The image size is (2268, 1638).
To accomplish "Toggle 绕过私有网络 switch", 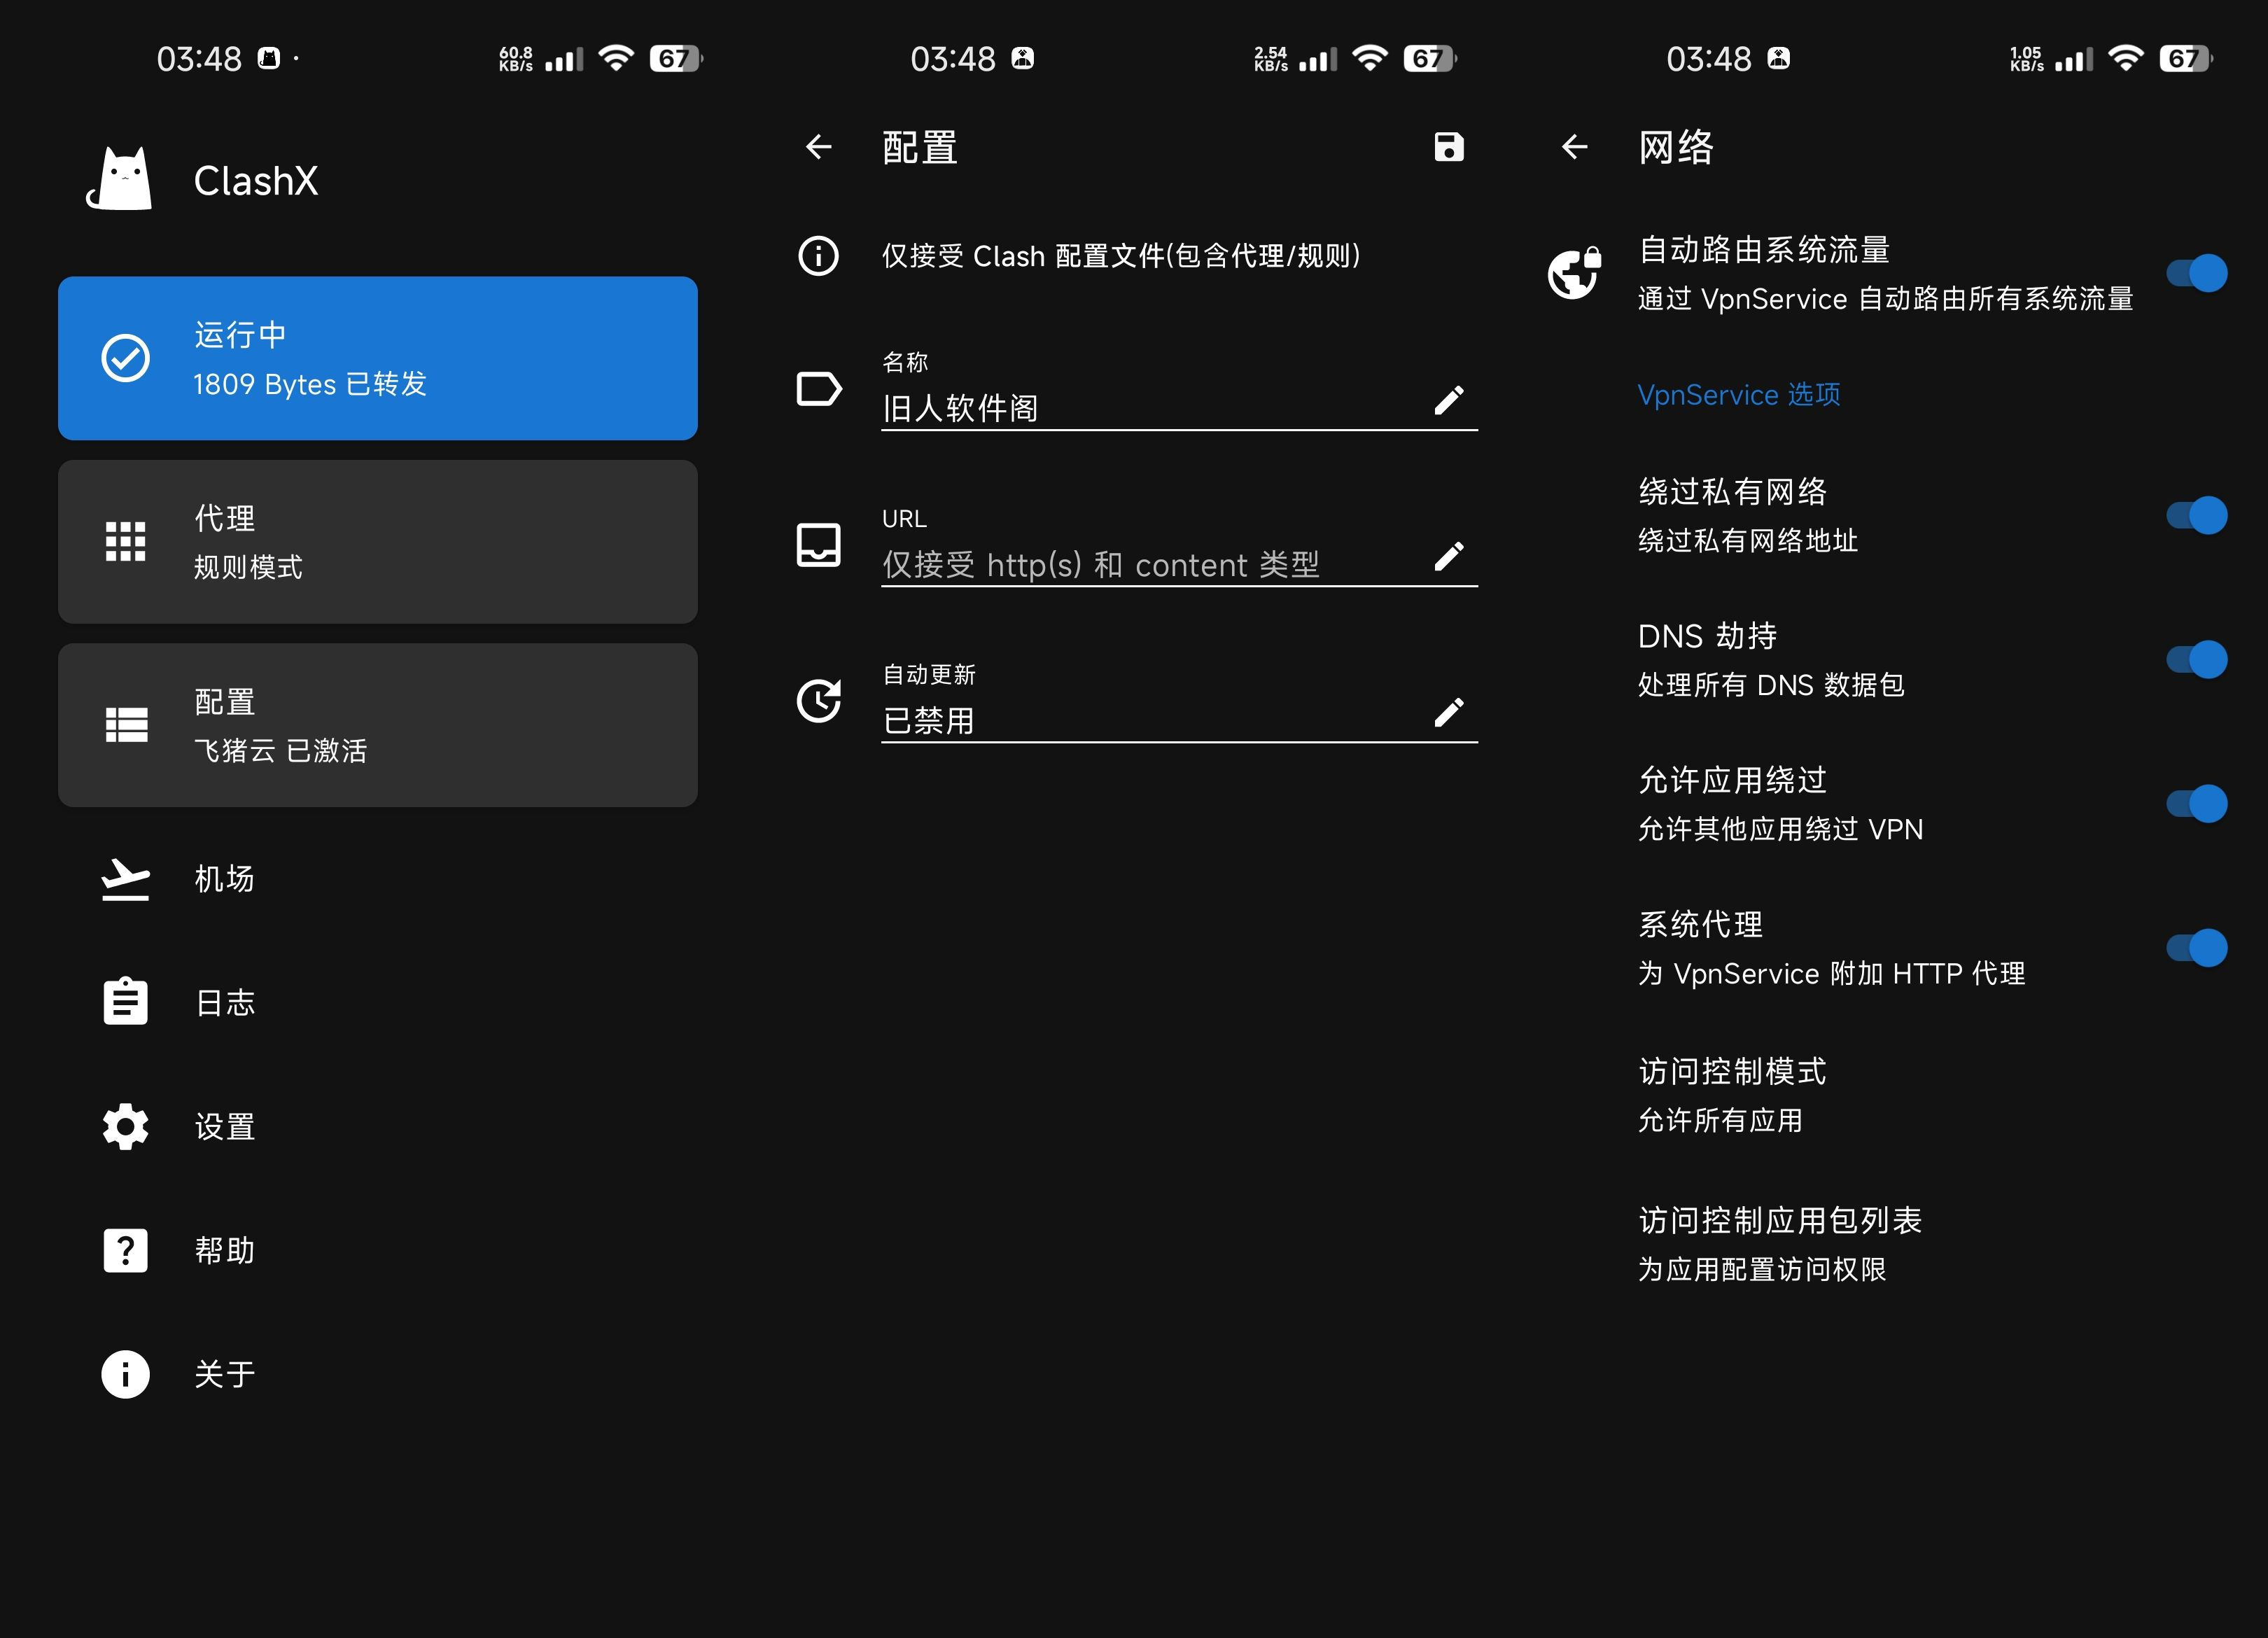I will pyautogui.click(x=2197, y=515).
